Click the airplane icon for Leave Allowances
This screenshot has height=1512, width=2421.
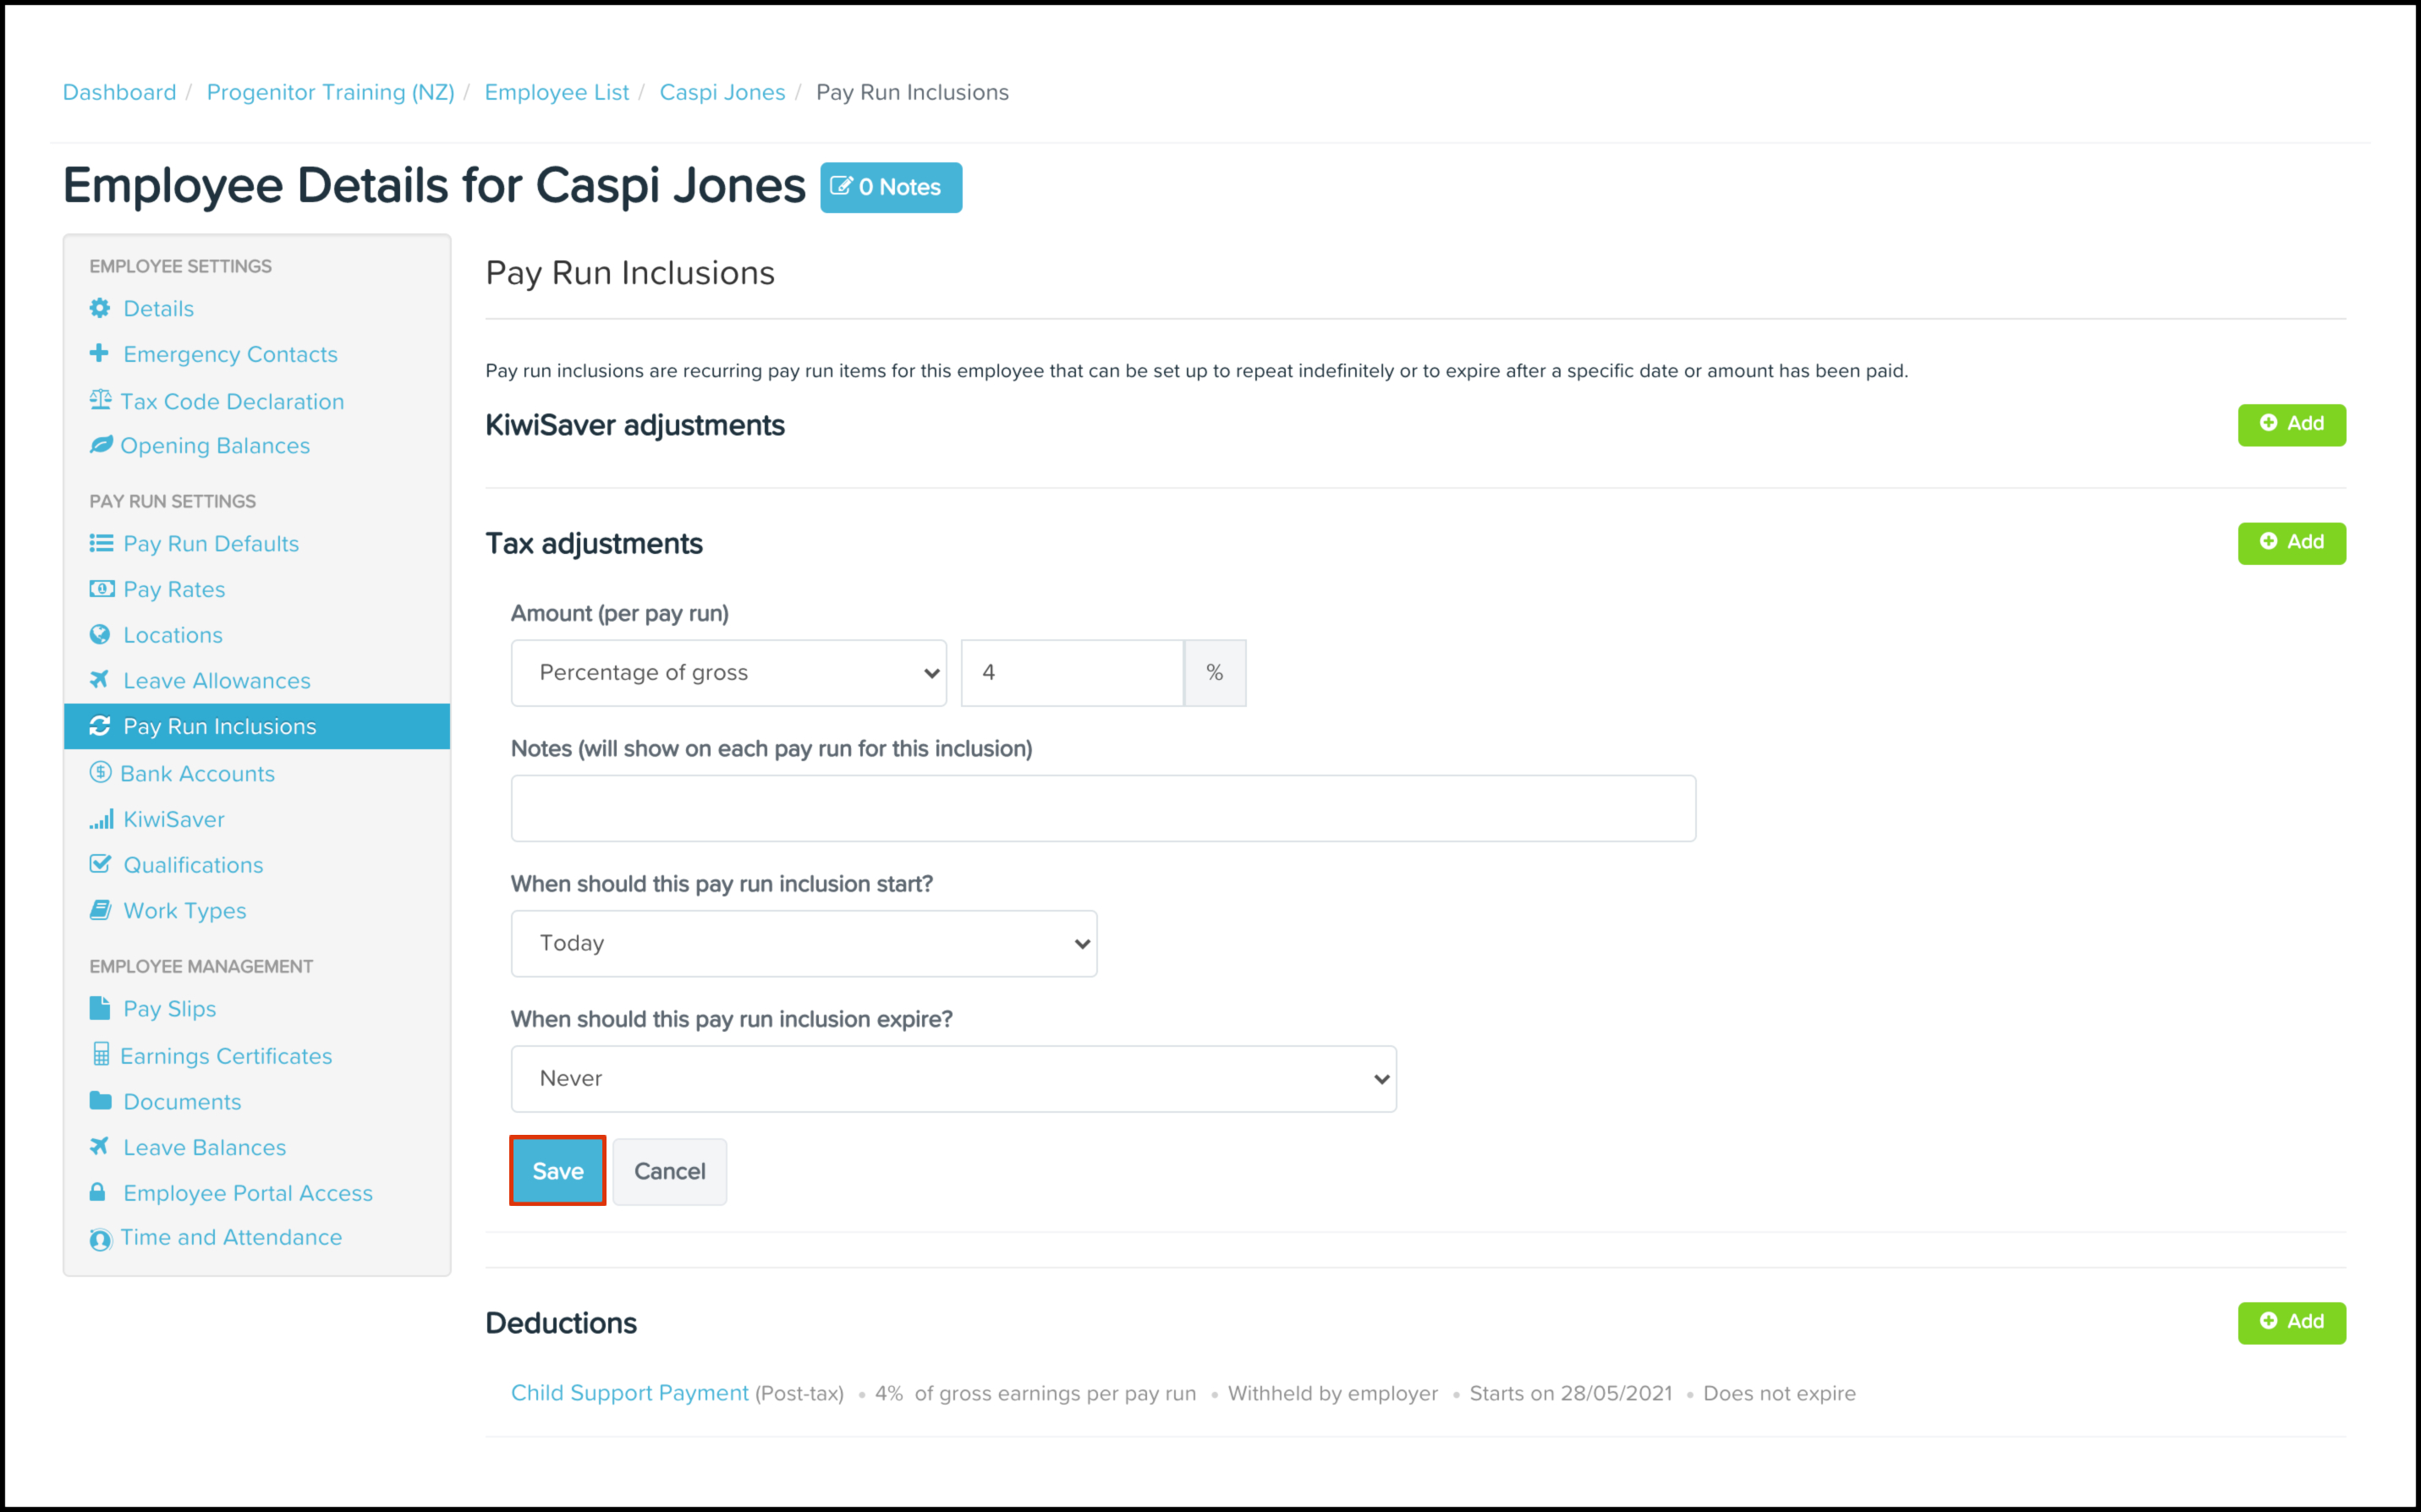point(99,680)
